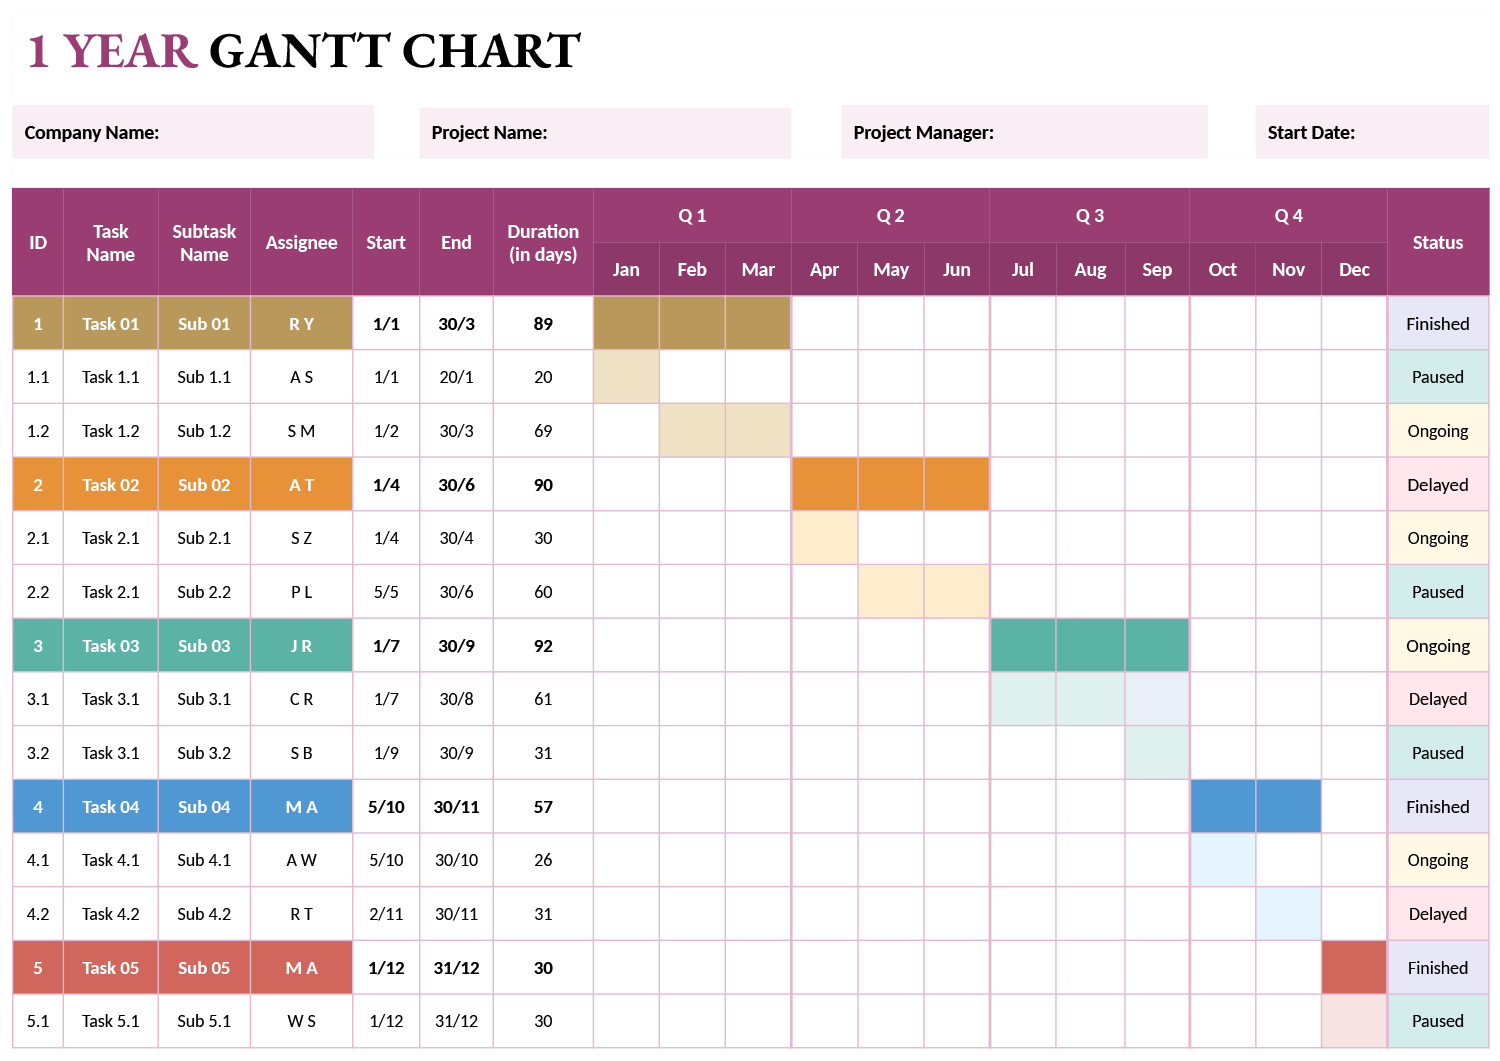This screenshot has height=1061, width=1500.
Task: Click the 20/1 end date cell
Action: click(x=456, y=377)
